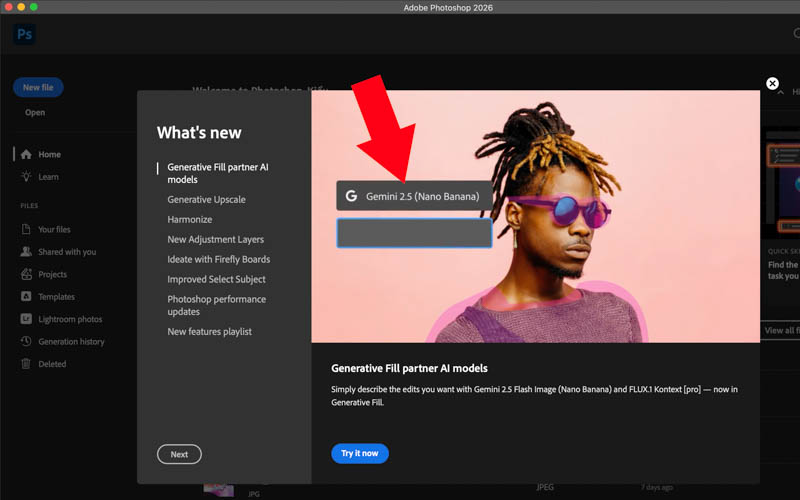Viewport: 800px width, 500px height.
Task: Select Generative Upscale in What's new list
Action: tap(206, 199)
